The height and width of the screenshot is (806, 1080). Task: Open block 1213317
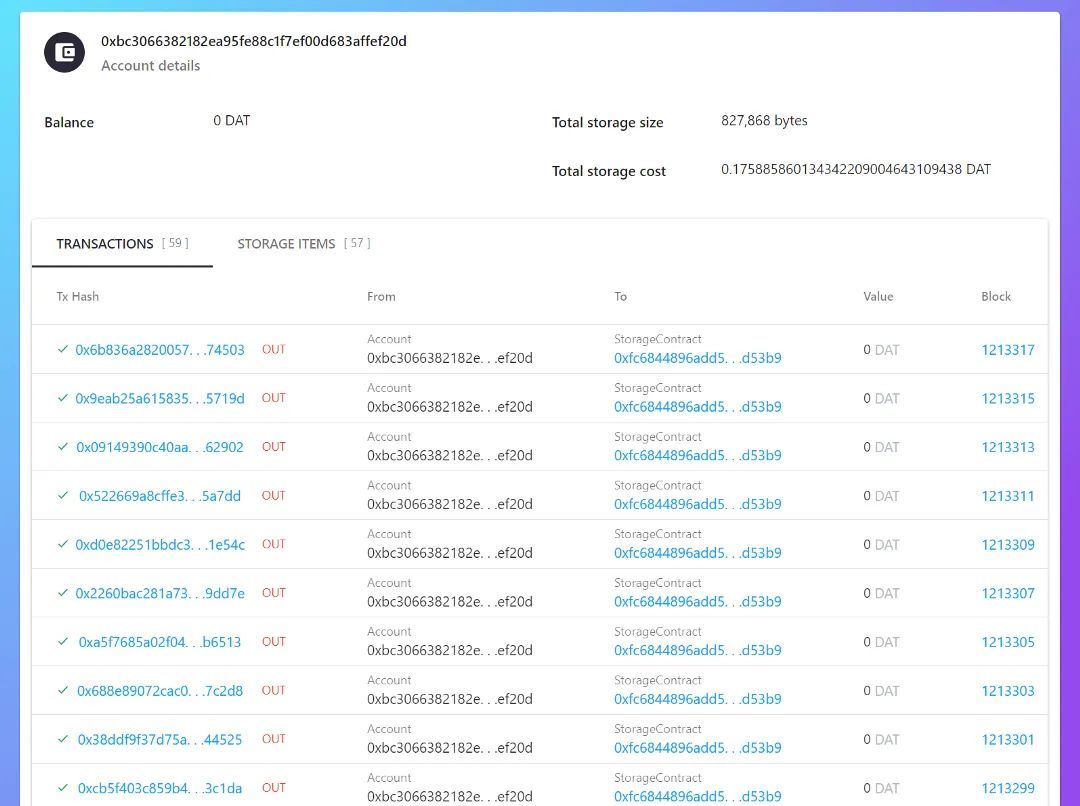1008,350
